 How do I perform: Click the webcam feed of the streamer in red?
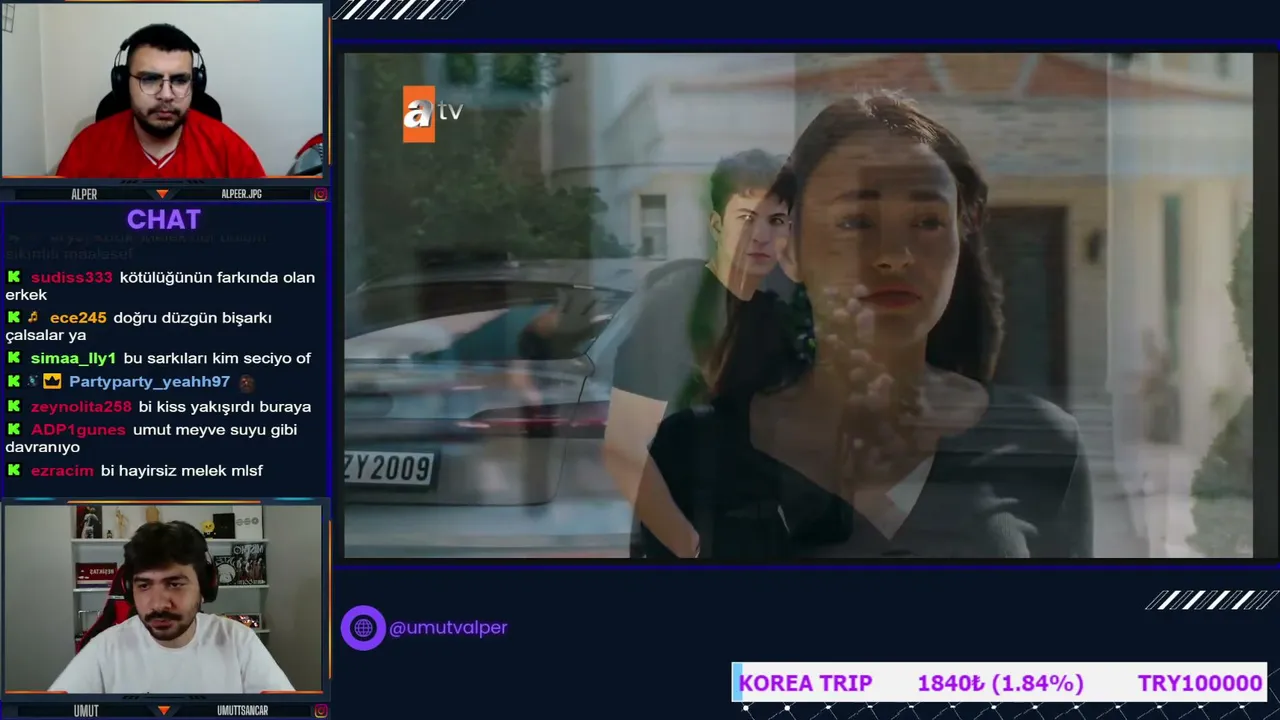pyautogui.click(x=162, y=90)
